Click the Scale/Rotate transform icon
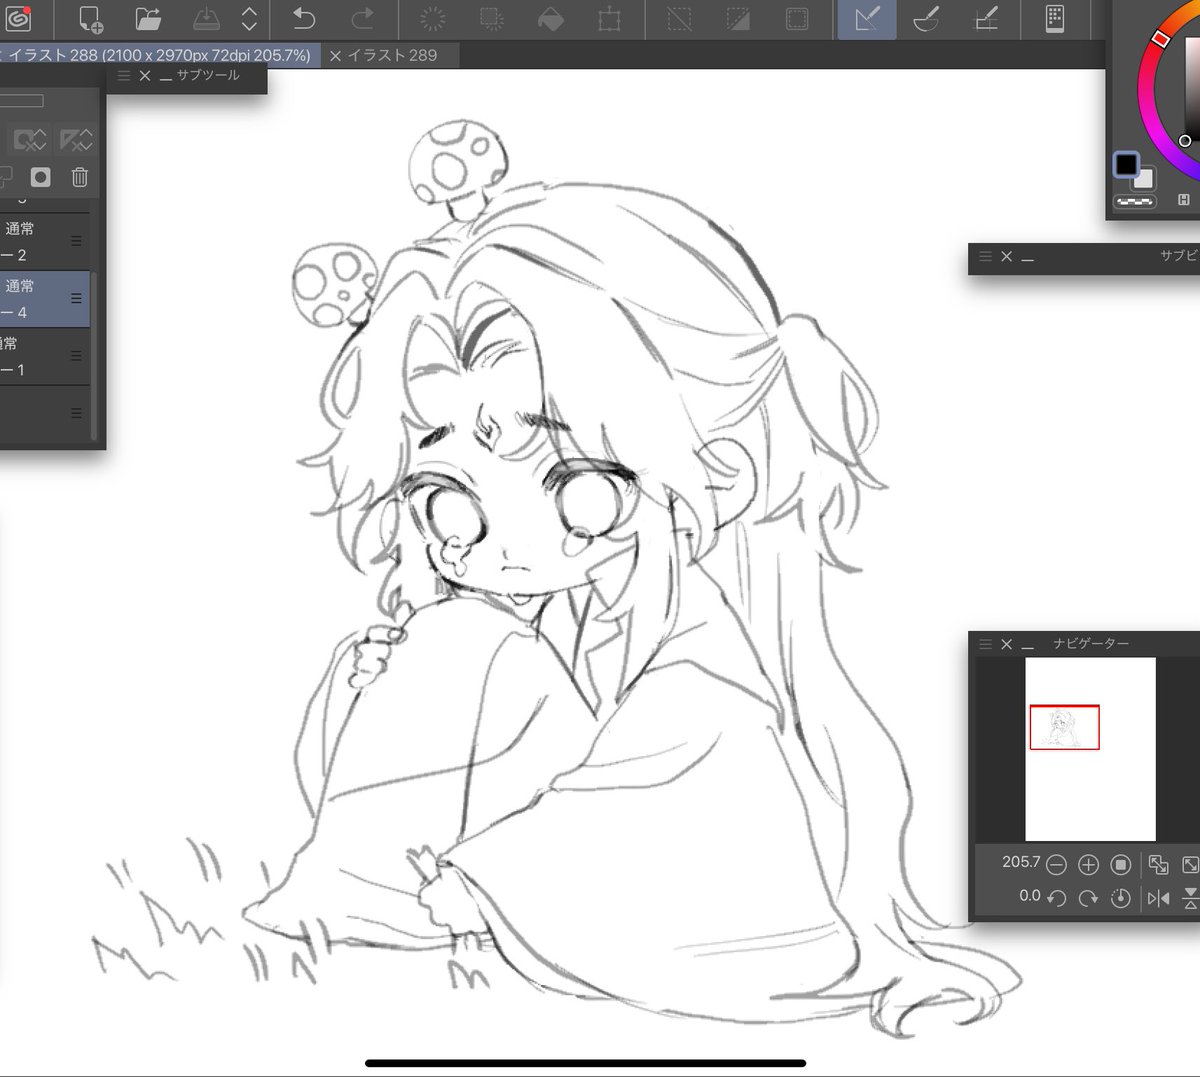1200x1077 pixels. [x=609, y=19]
